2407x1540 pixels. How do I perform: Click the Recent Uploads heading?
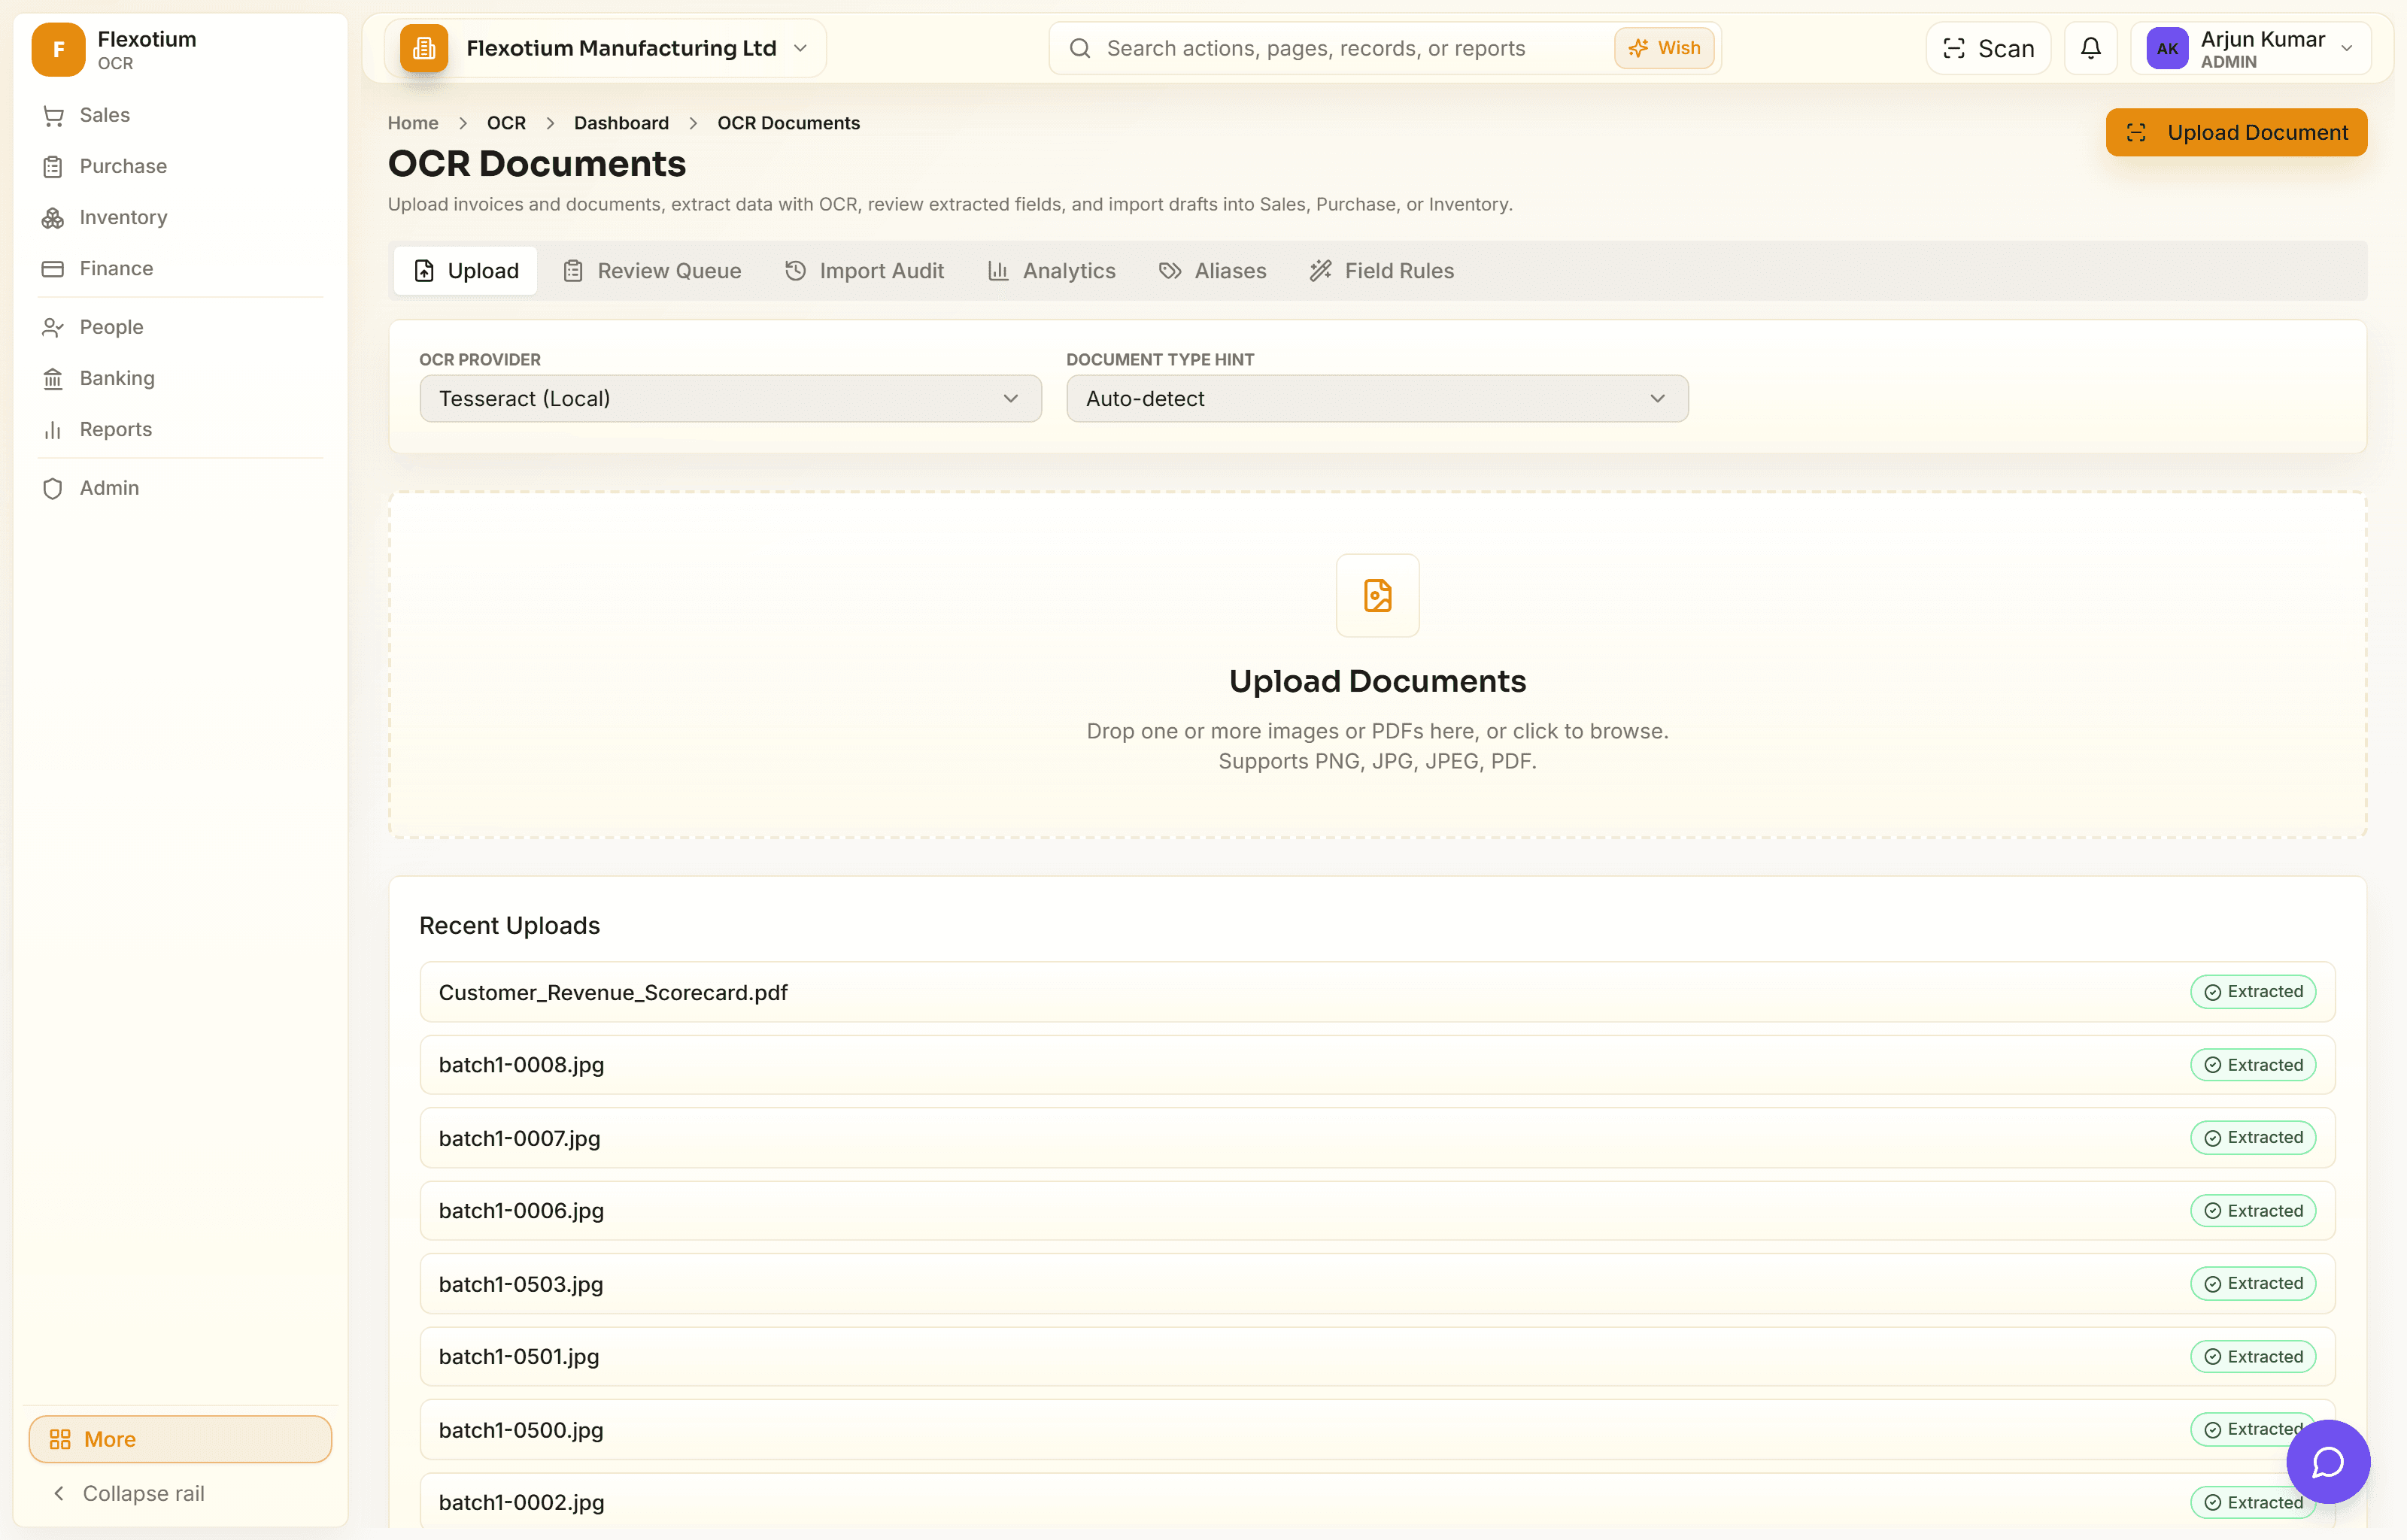tap(509, 926)
